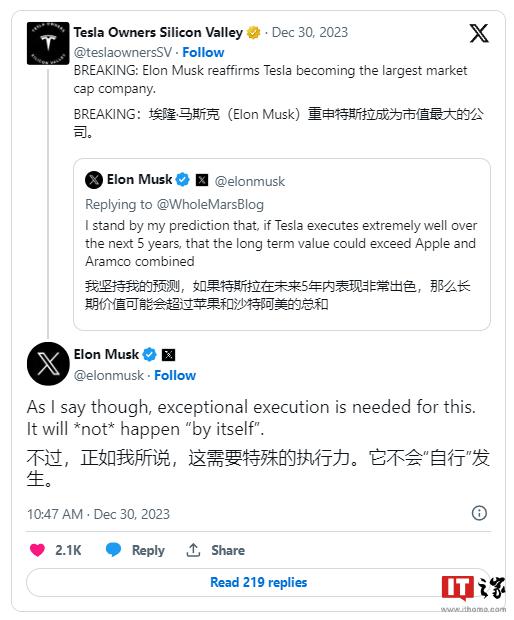Click Elon Musk's small avatar in quoted tweet
Viewport: 514px width, 620px height.
tap(94, 180)
